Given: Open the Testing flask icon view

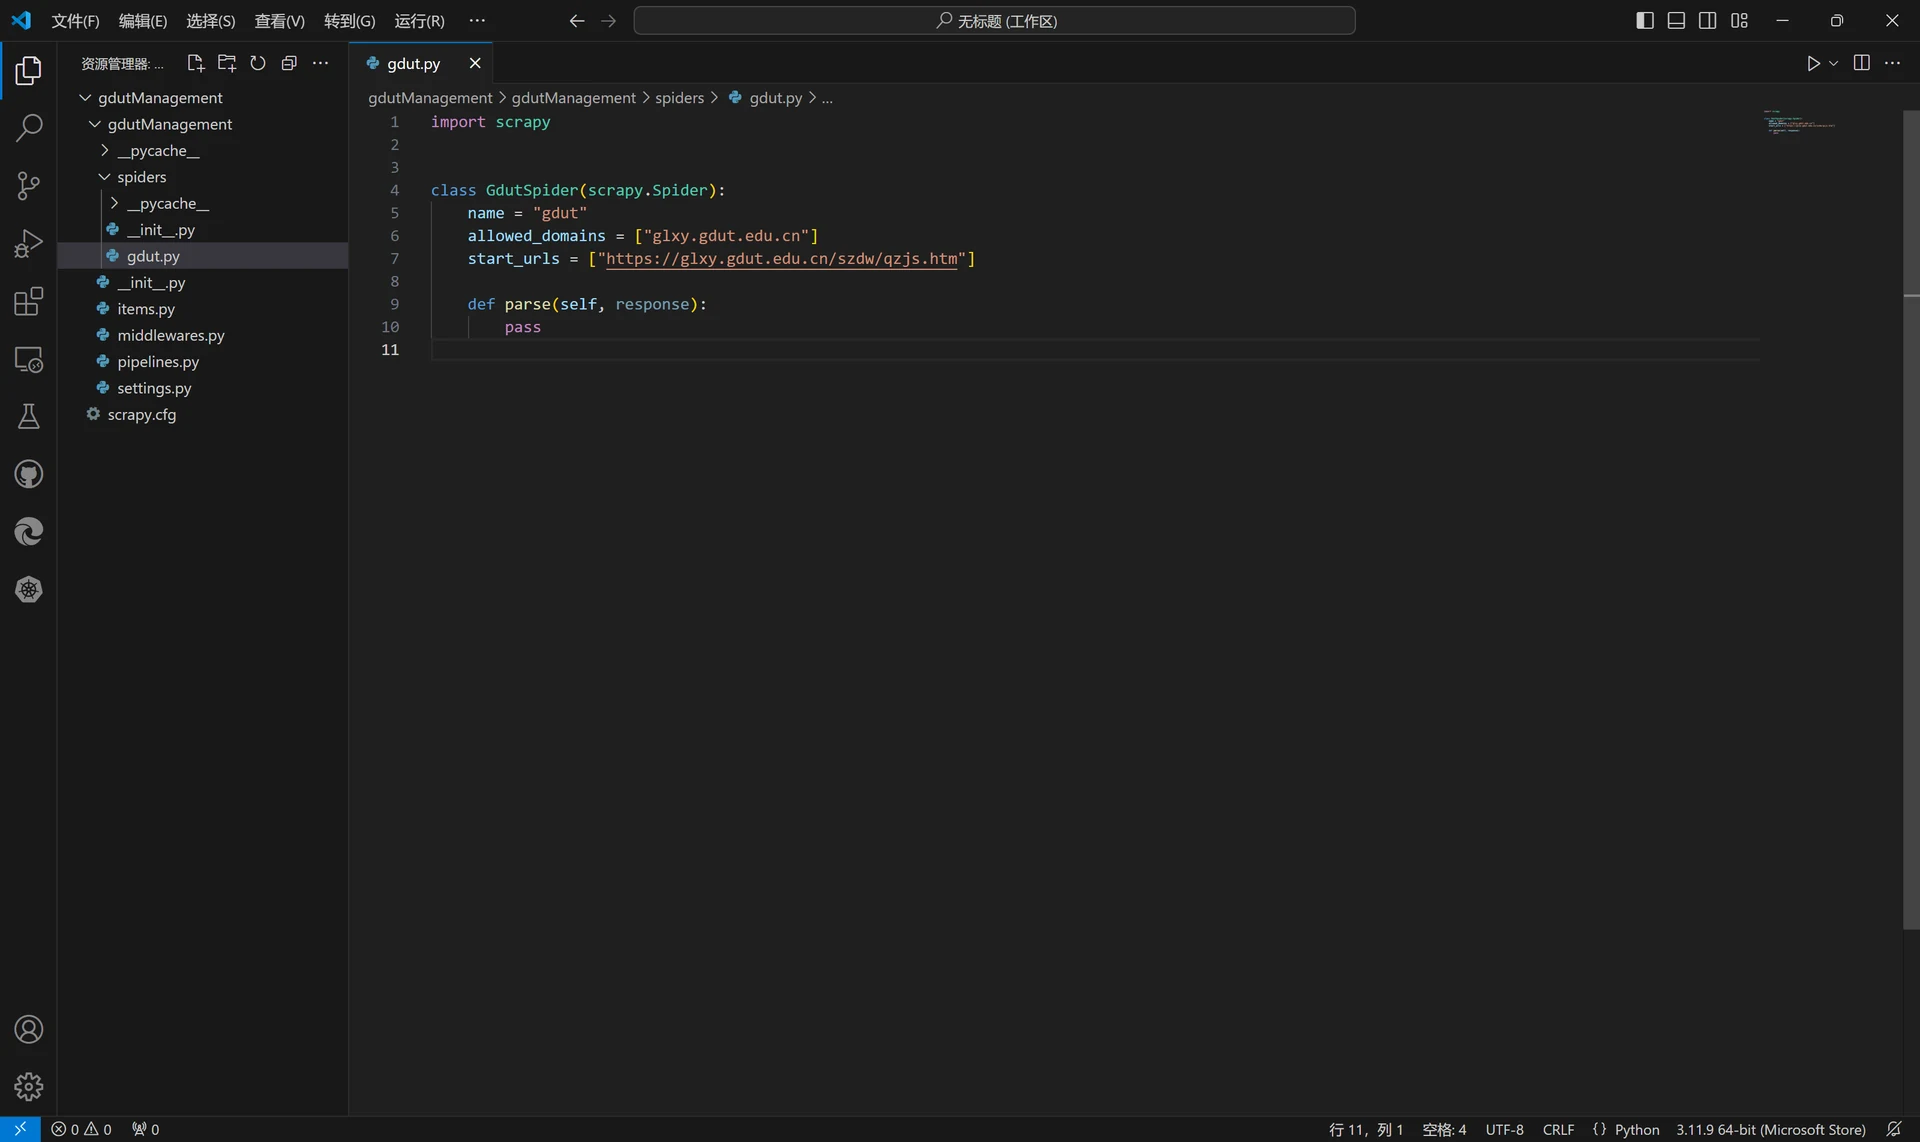Looking at the screenshot, I should point(29,416).
